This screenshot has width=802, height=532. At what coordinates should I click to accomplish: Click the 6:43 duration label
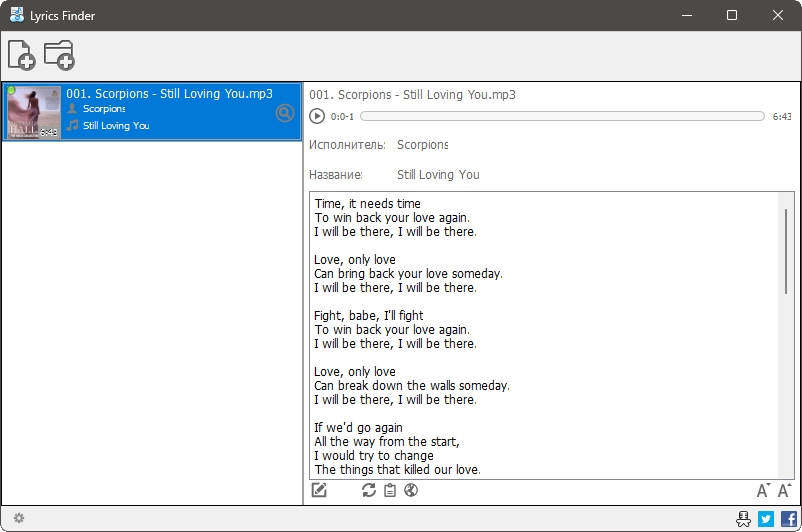click(x=782, y=117)
